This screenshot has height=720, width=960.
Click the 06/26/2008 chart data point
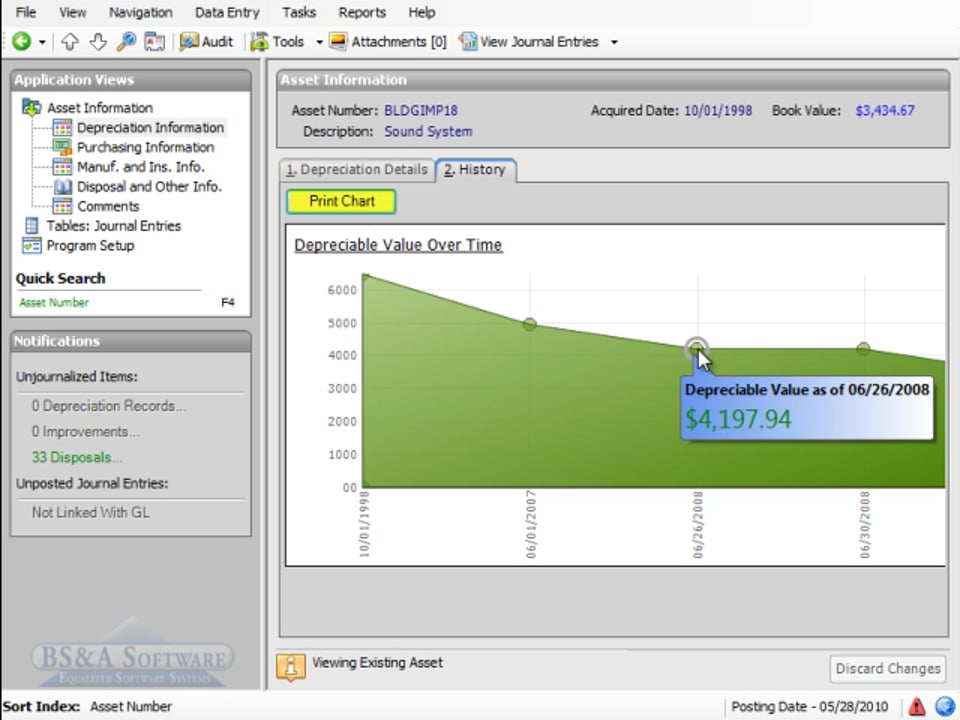click(697, 348)
